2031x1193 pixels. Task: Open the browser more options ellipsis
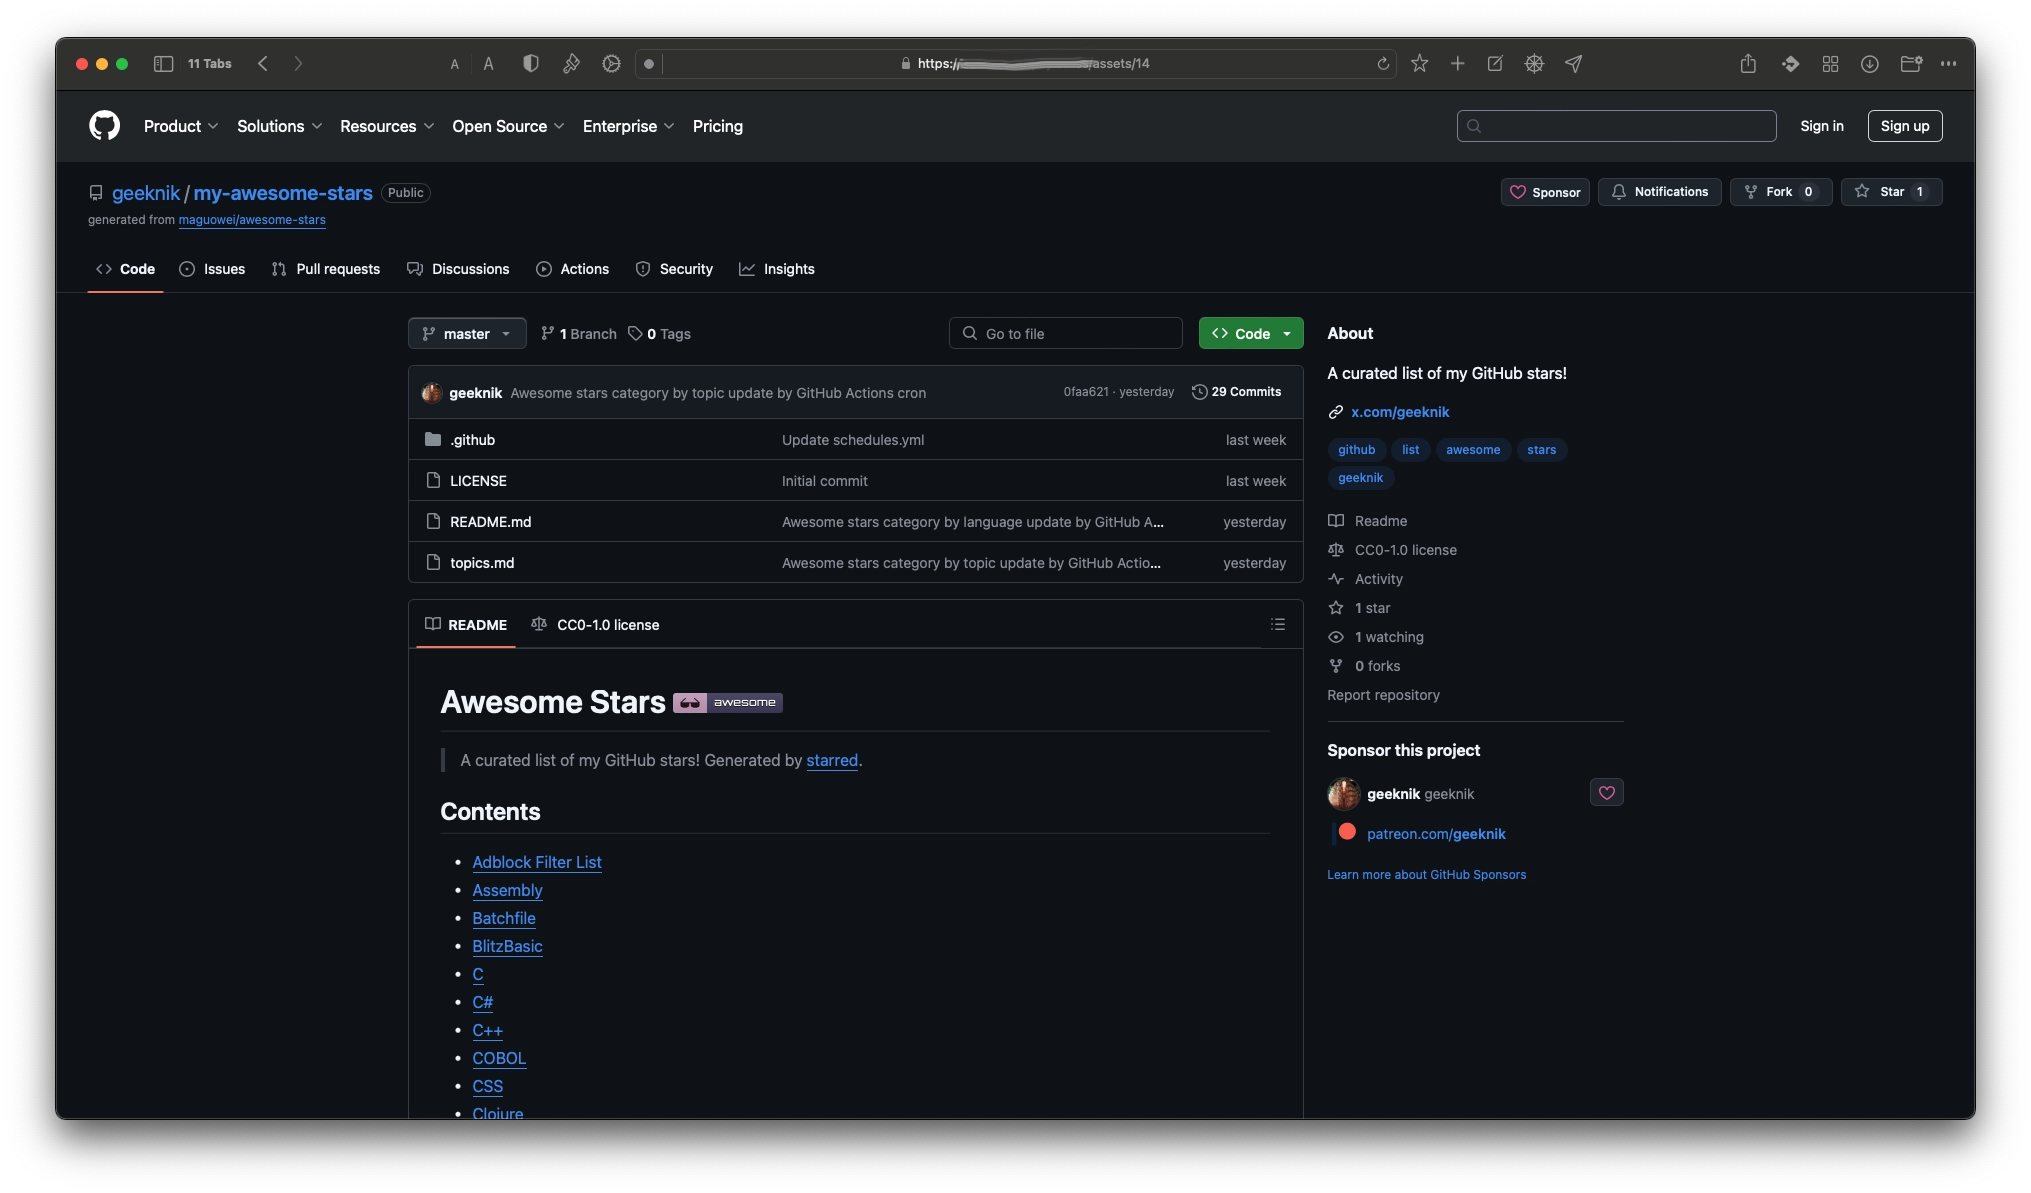pos(1948,63)
